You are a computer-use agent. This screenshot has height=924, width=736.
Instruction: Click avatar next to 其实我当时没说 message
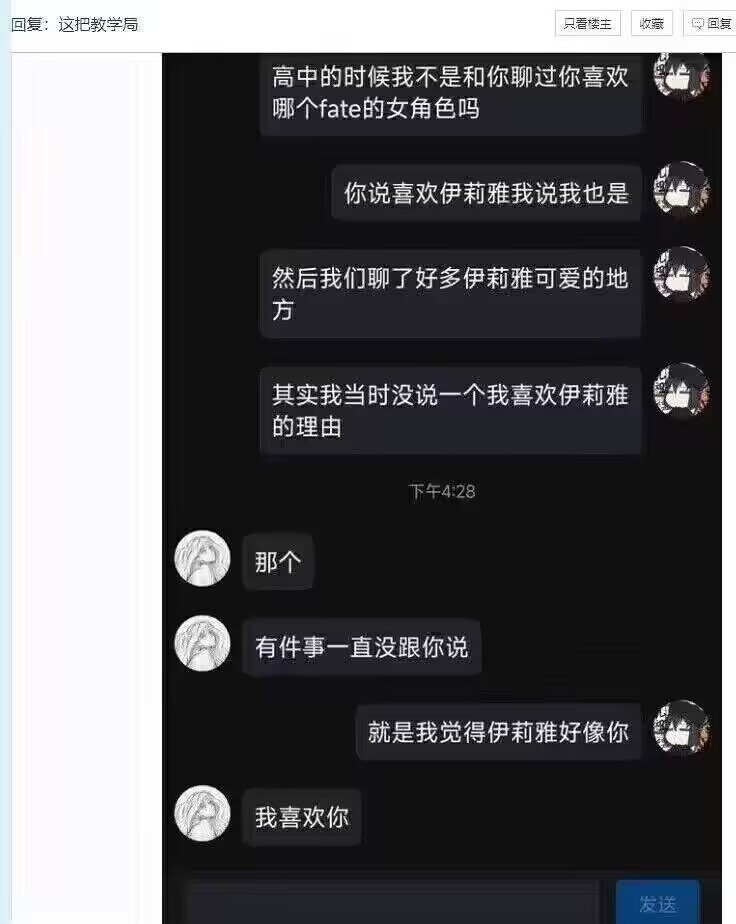pyautogui.click(x=682, y=391)
